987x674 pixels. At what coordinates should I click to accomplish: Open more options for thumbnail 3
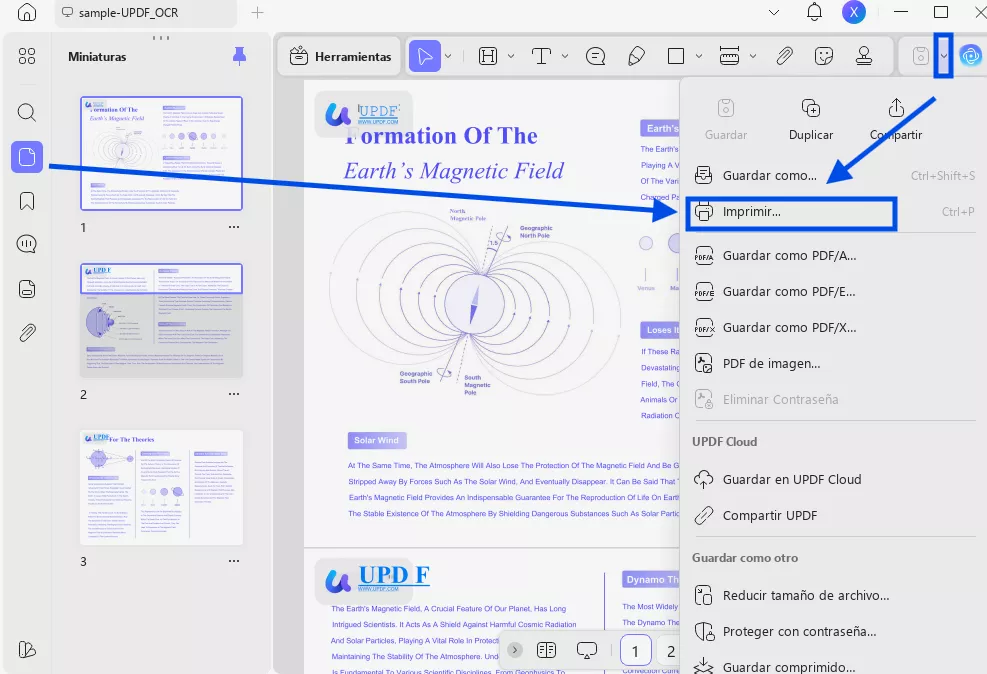point(234,561)
